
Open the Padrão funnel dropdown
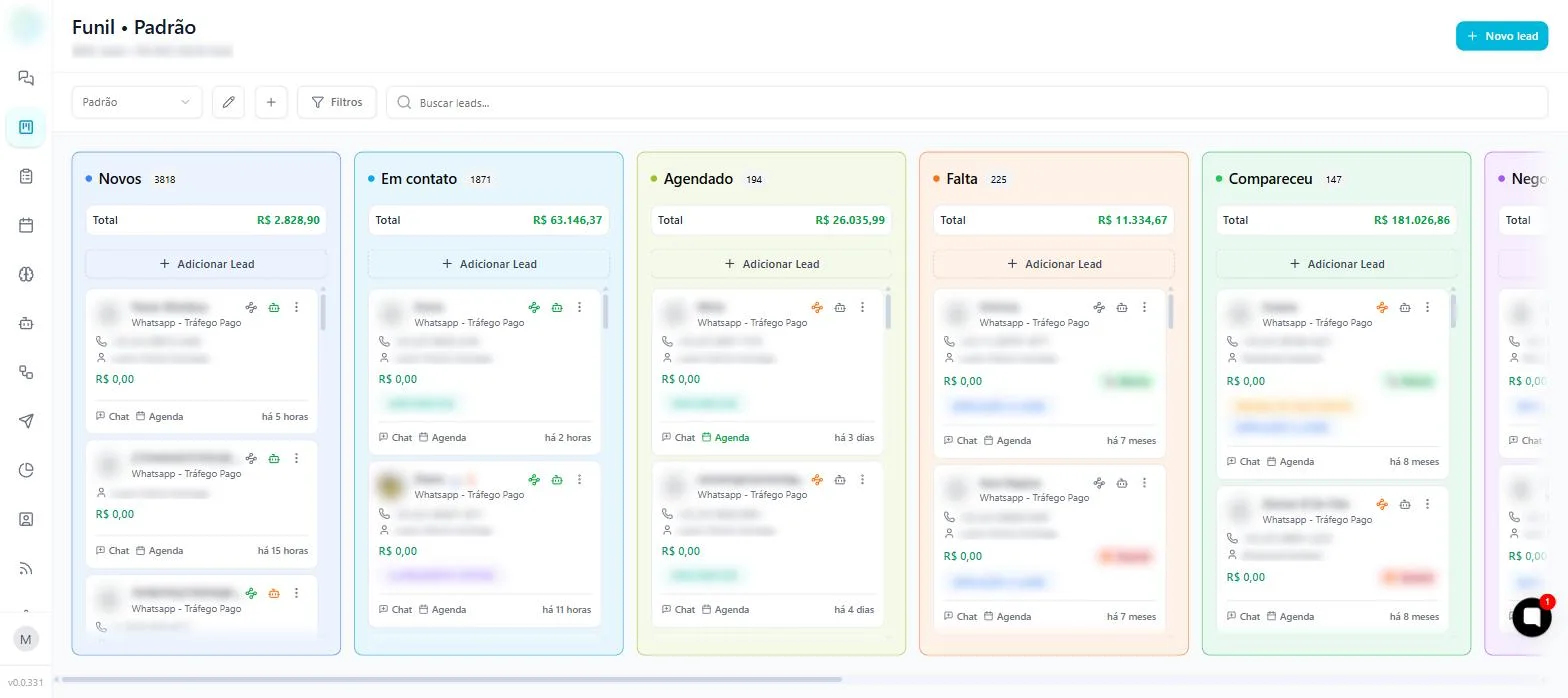137,102
